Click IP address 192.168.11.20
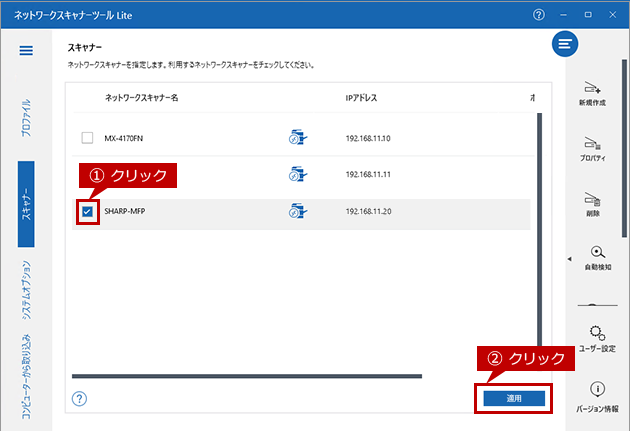630x431 pixels. [368, 211]
